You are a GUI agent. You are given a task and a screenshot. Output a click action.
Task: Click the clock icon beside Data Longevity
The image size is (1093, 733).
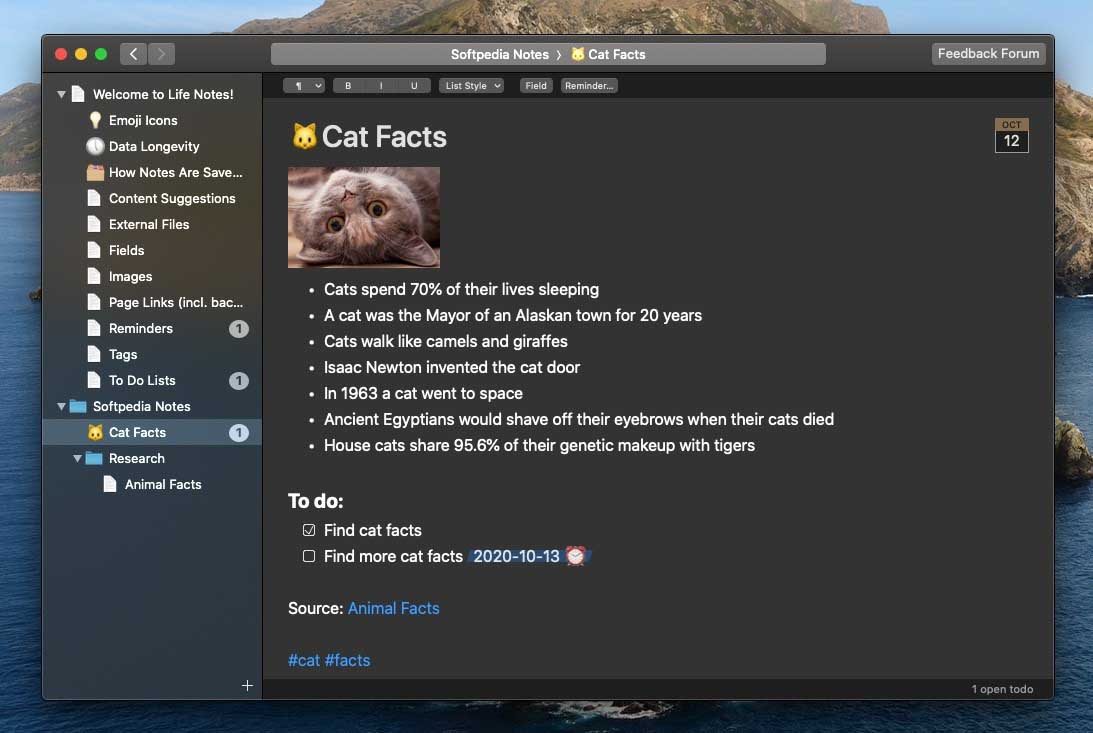click(x=95, y=146)
